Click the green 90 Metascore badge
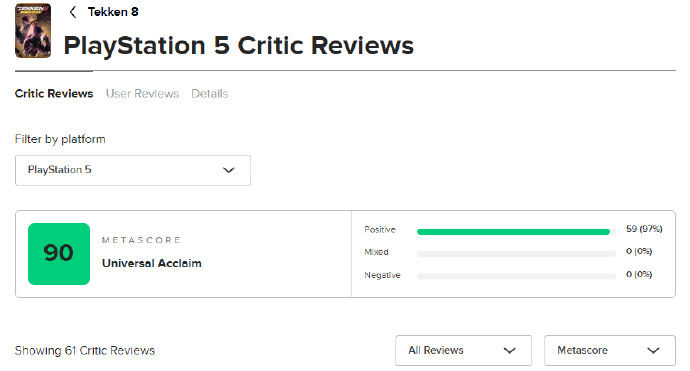The width and height of the screenshot is (690, 371). [59, 254]
